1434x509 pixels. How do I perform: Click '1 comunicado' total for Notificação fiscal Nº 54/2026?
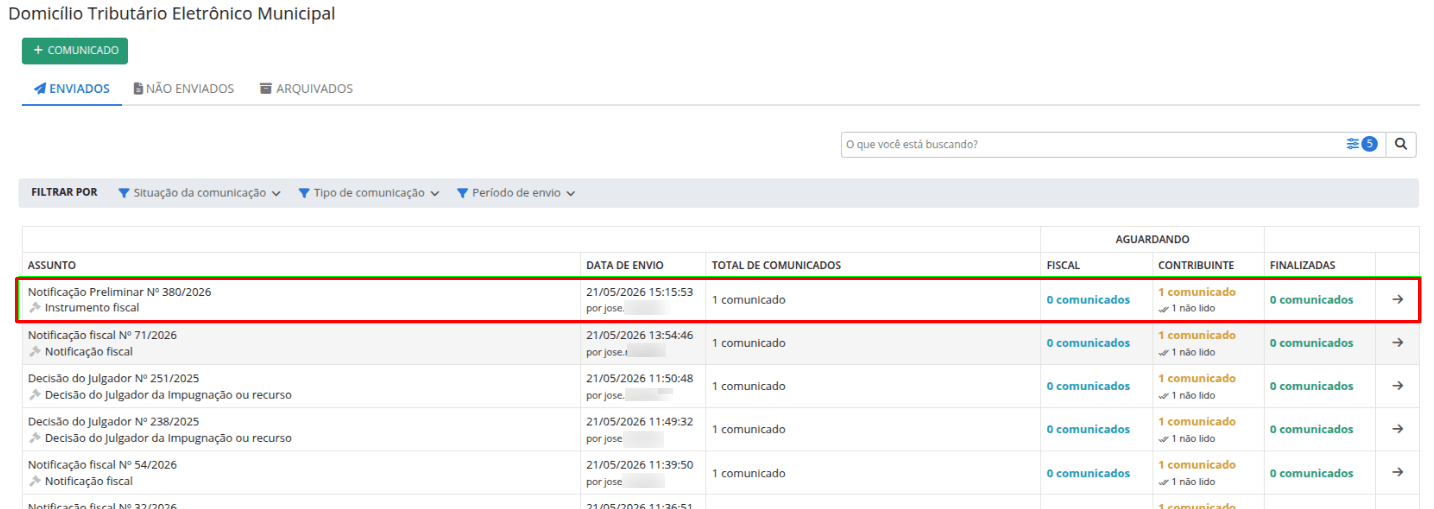(748, 473)
